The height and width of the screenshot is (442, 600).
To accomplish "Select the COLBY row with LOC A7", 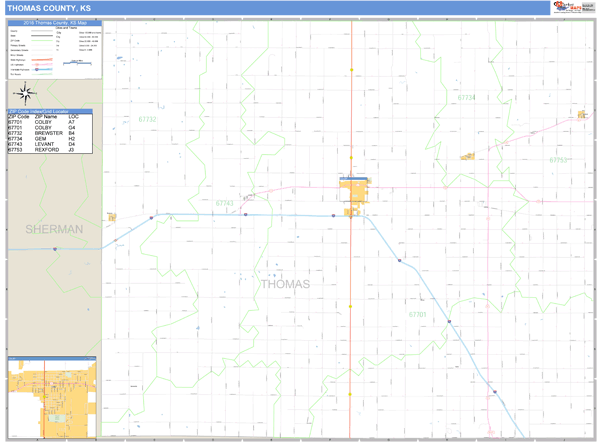I will coord(50,122).
